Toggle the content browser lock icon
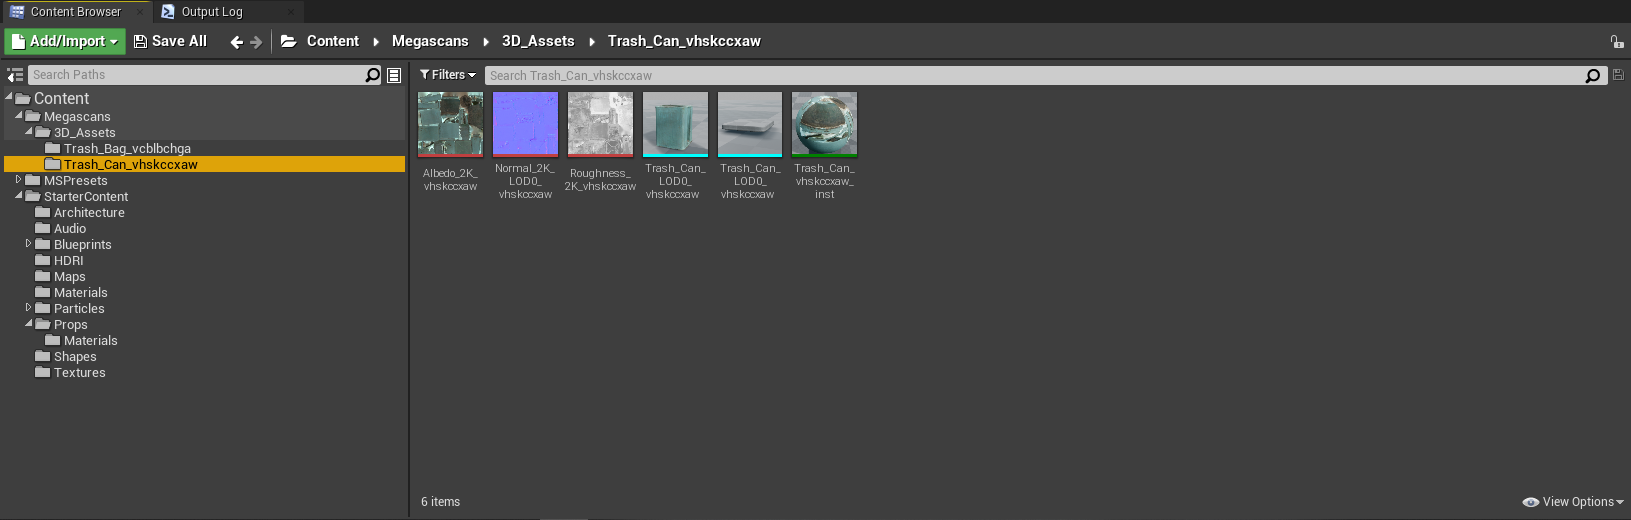The width and height of the screenshot is (1631, 520). pyautogui.click(x=1616, y=42)
